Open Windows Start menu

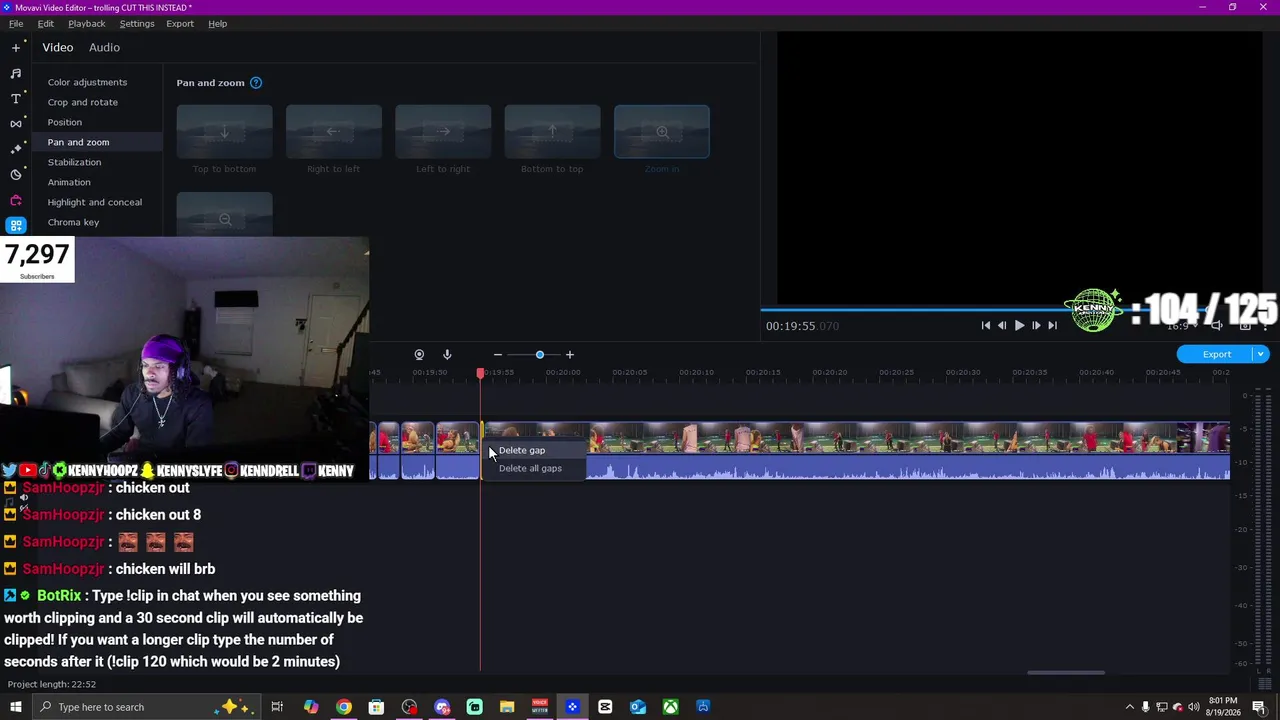pos(16,707)
